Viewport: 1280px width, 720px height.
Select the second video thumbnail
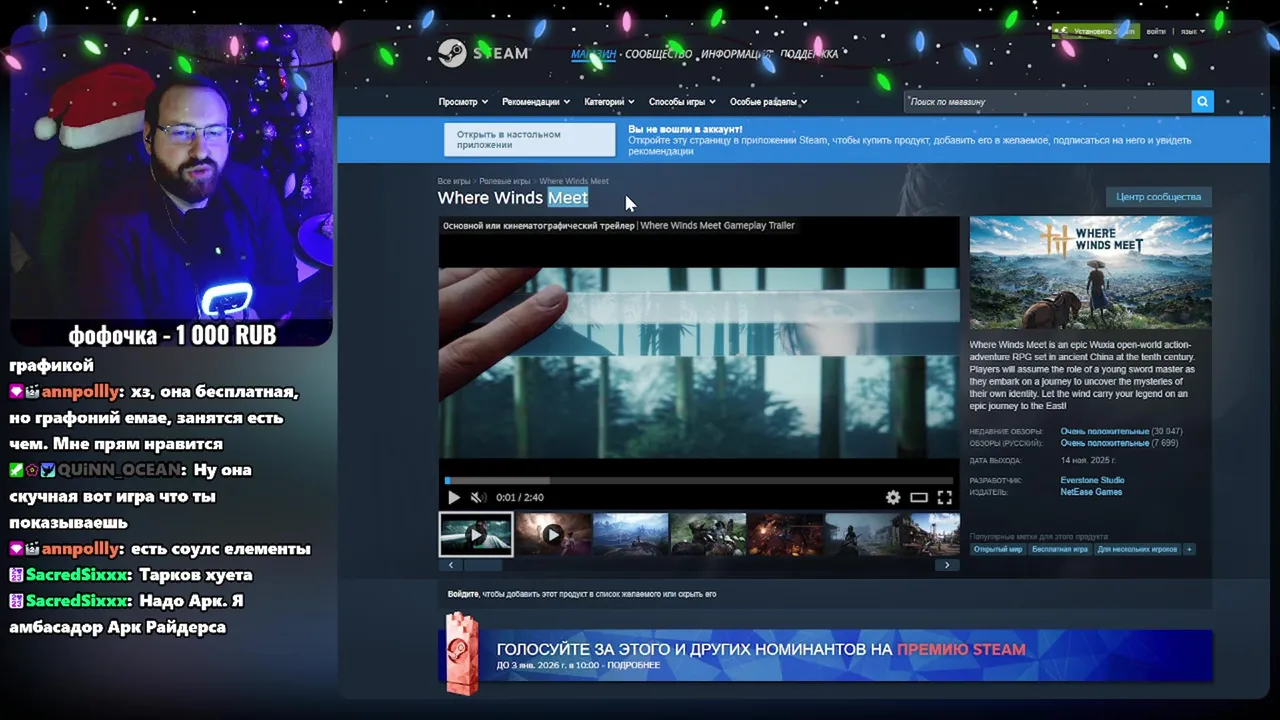[553, 535]
